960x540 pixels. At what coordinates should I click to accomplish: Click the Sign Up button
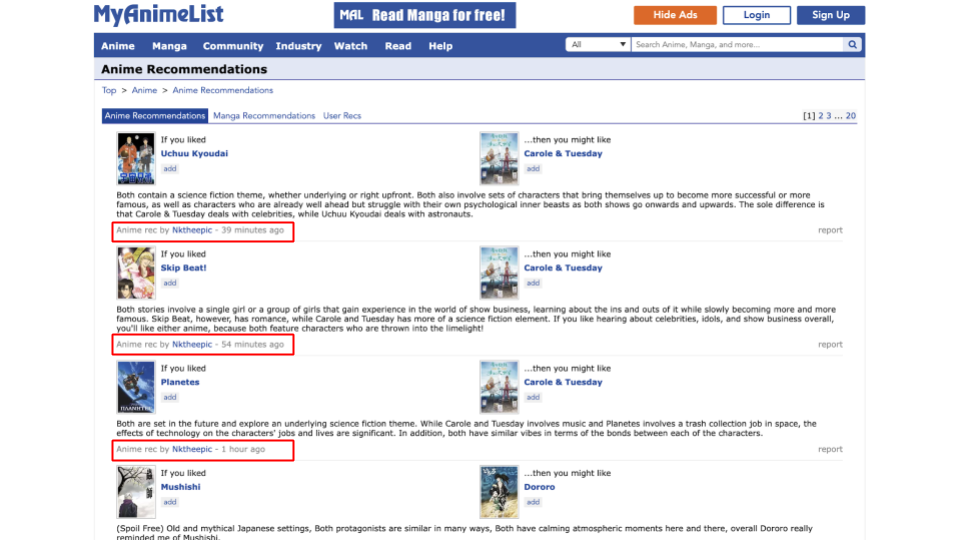(830, 15)
